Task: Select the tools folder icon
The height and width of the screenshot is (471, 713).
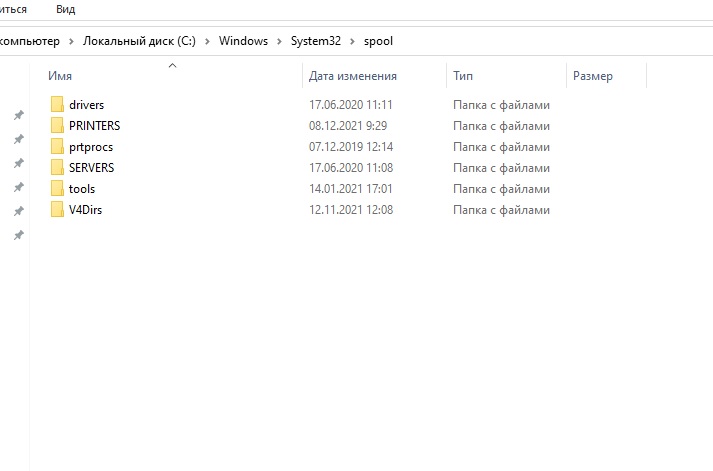Action: tap(57, 188)
